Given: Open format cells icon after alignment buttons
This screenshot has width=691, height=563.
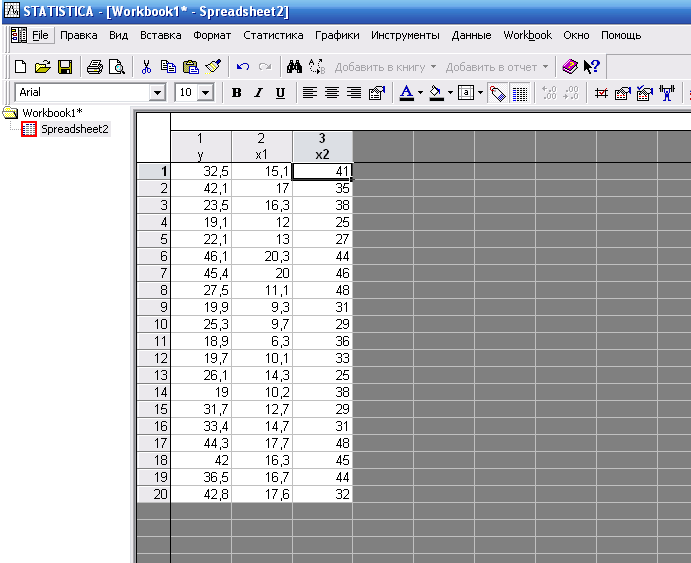Looking at the screenshot, I should pos(377,93).
